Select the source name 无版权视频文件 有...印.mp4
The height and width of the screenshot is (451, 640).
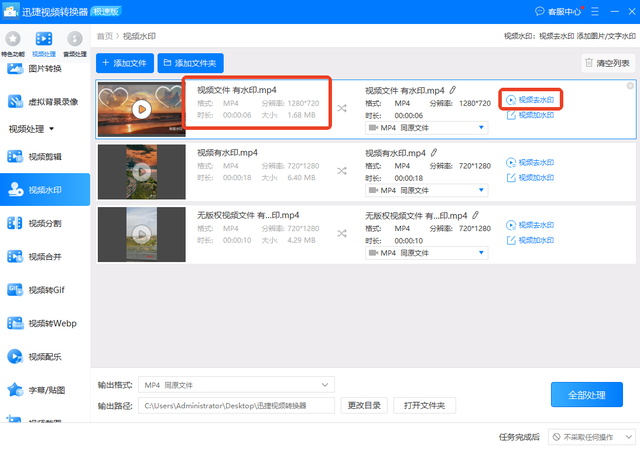pyautogui.click(x=248, y=215)
